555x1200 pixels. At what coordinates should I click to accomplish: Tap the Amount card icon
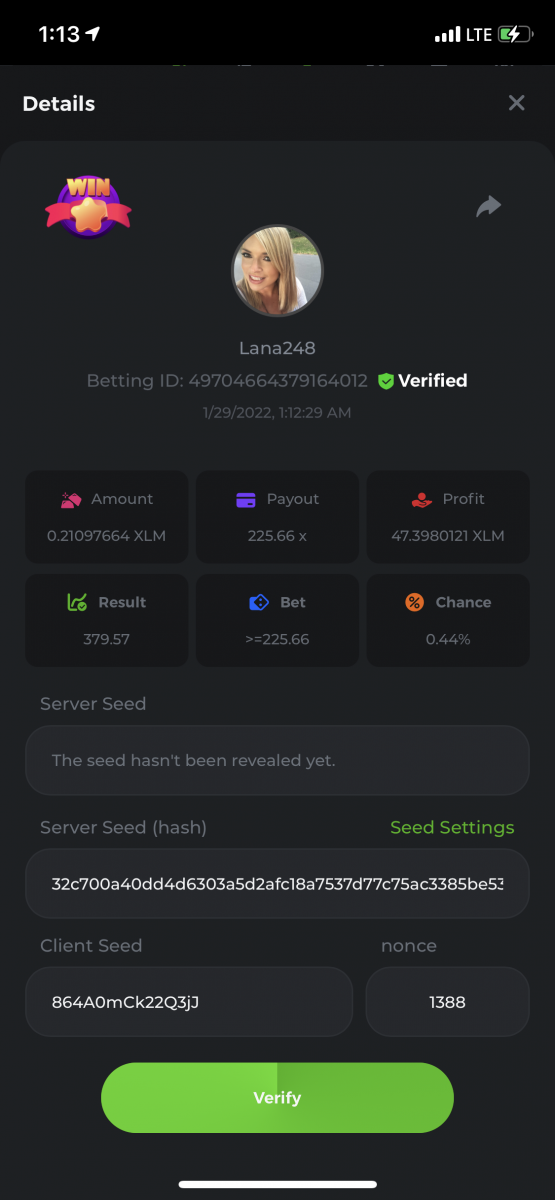tap(70, 499)
